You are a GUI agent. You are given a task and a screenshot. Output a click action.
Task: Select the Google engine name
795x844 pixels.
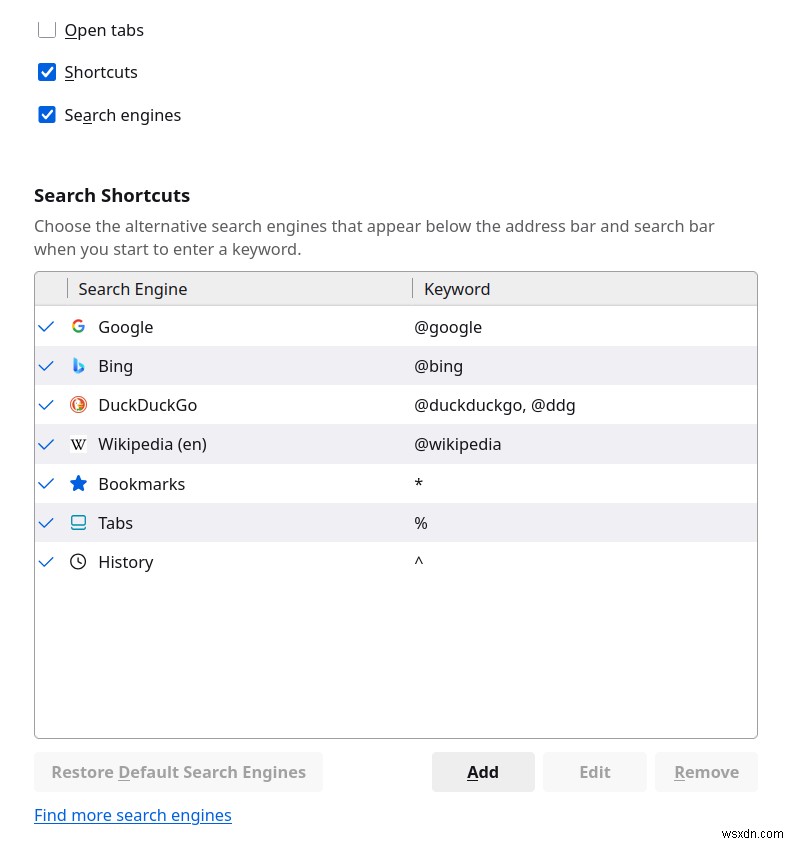(x=126, y=327)
